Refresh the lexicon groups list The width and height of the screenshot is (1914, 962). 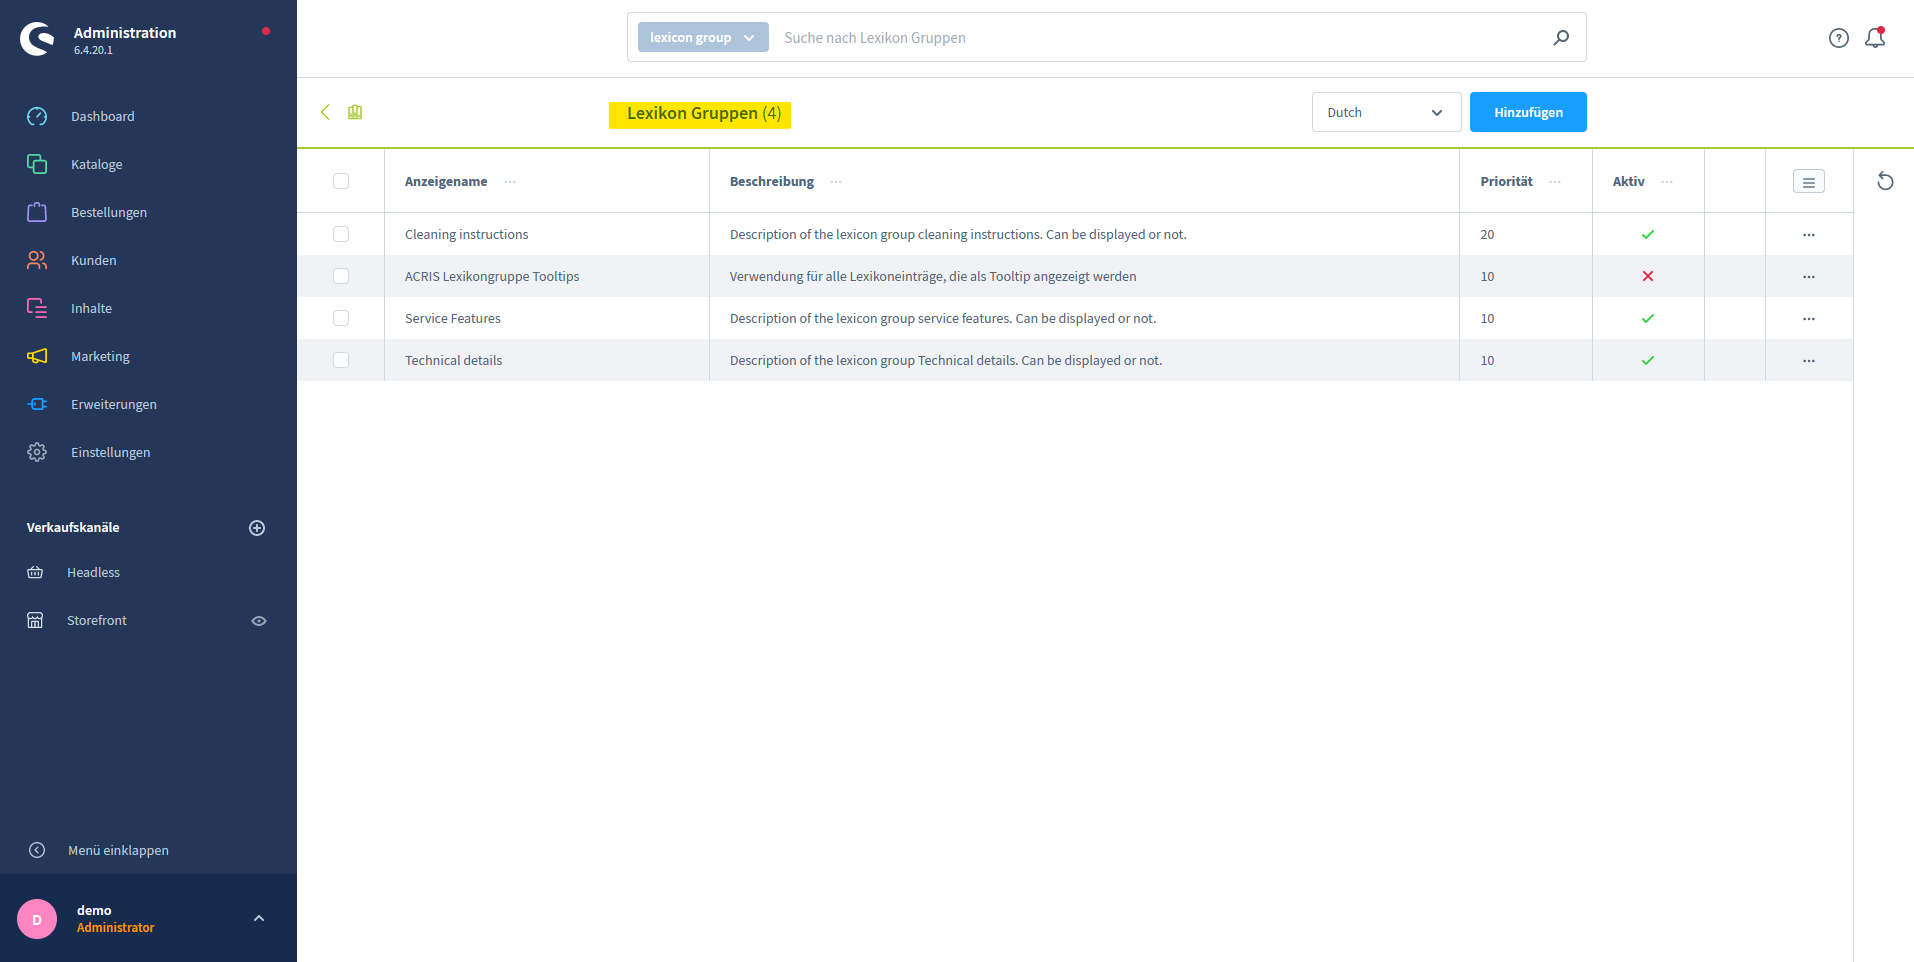tap(1885, 181)
